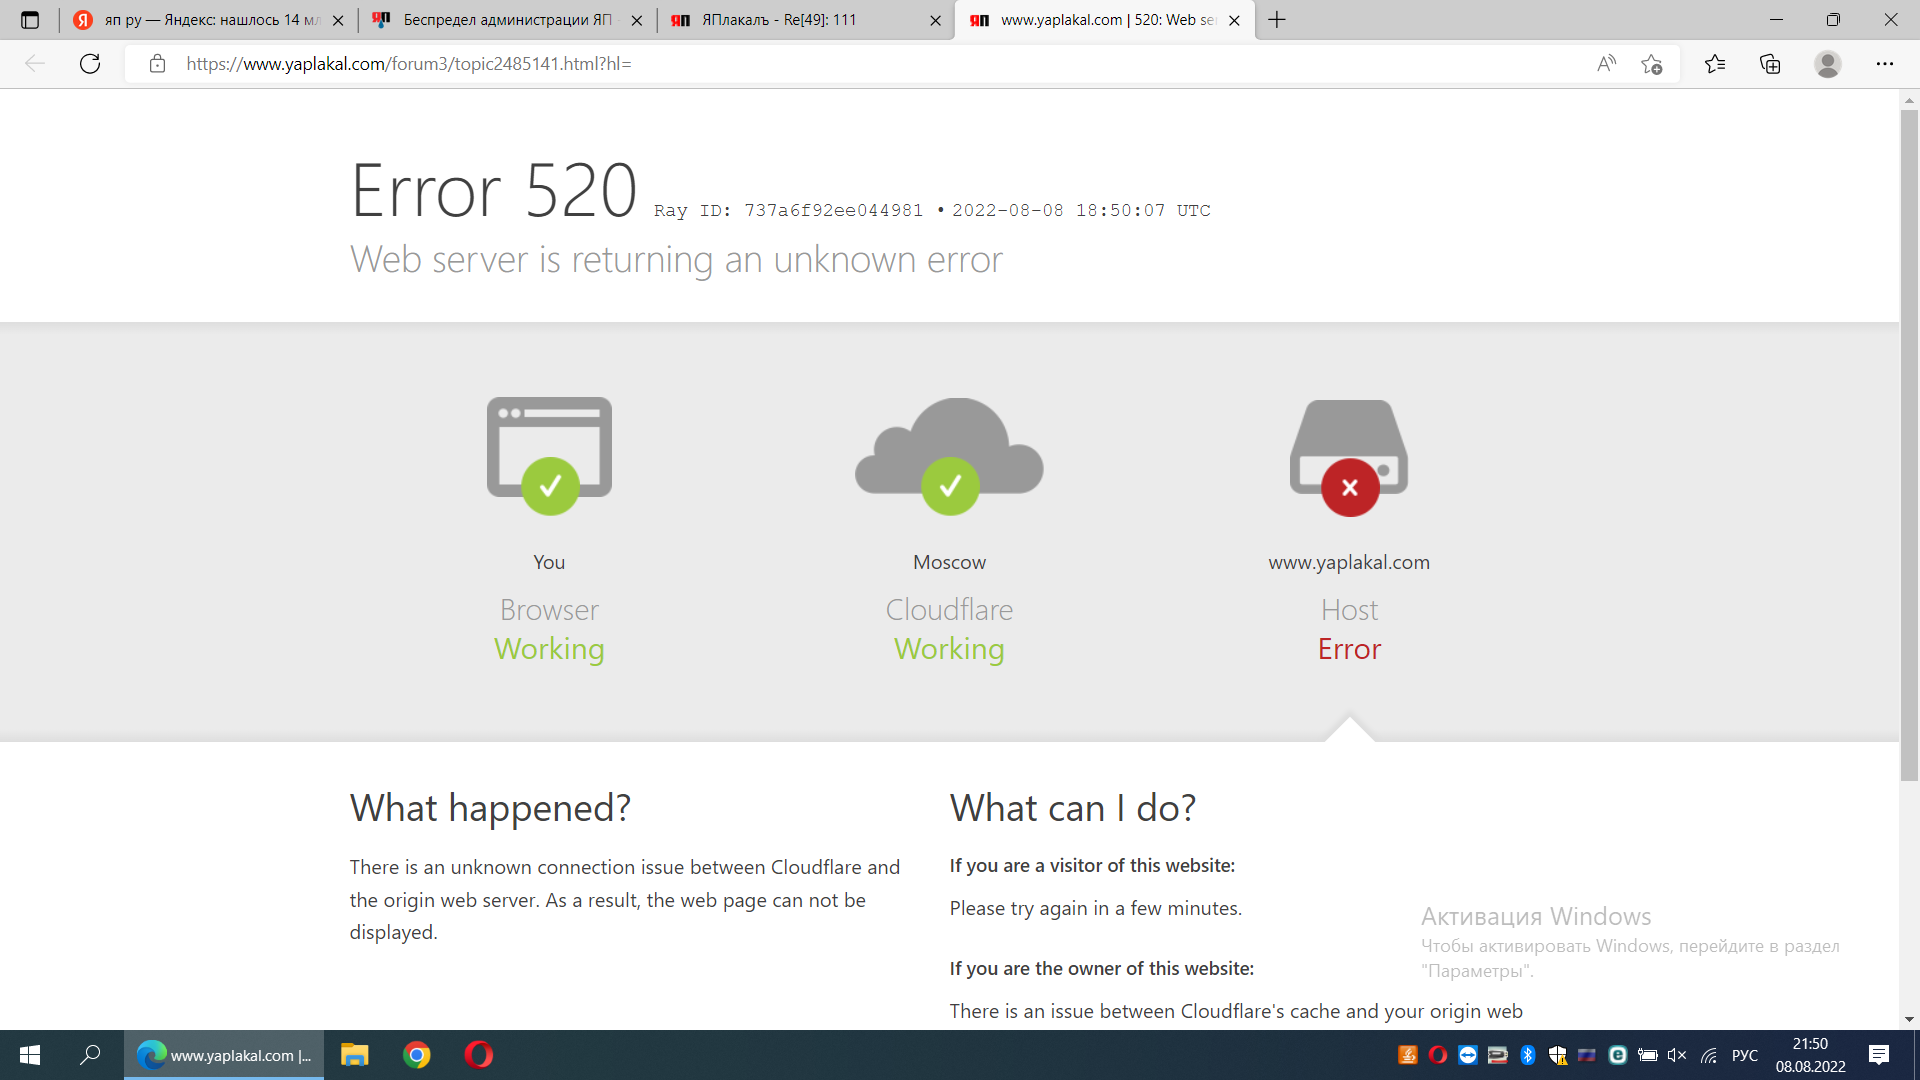The height and width of the screenshot is (1080, 1920).
Task: Switch input language РУС indicator
Action: (1744, 1055)
